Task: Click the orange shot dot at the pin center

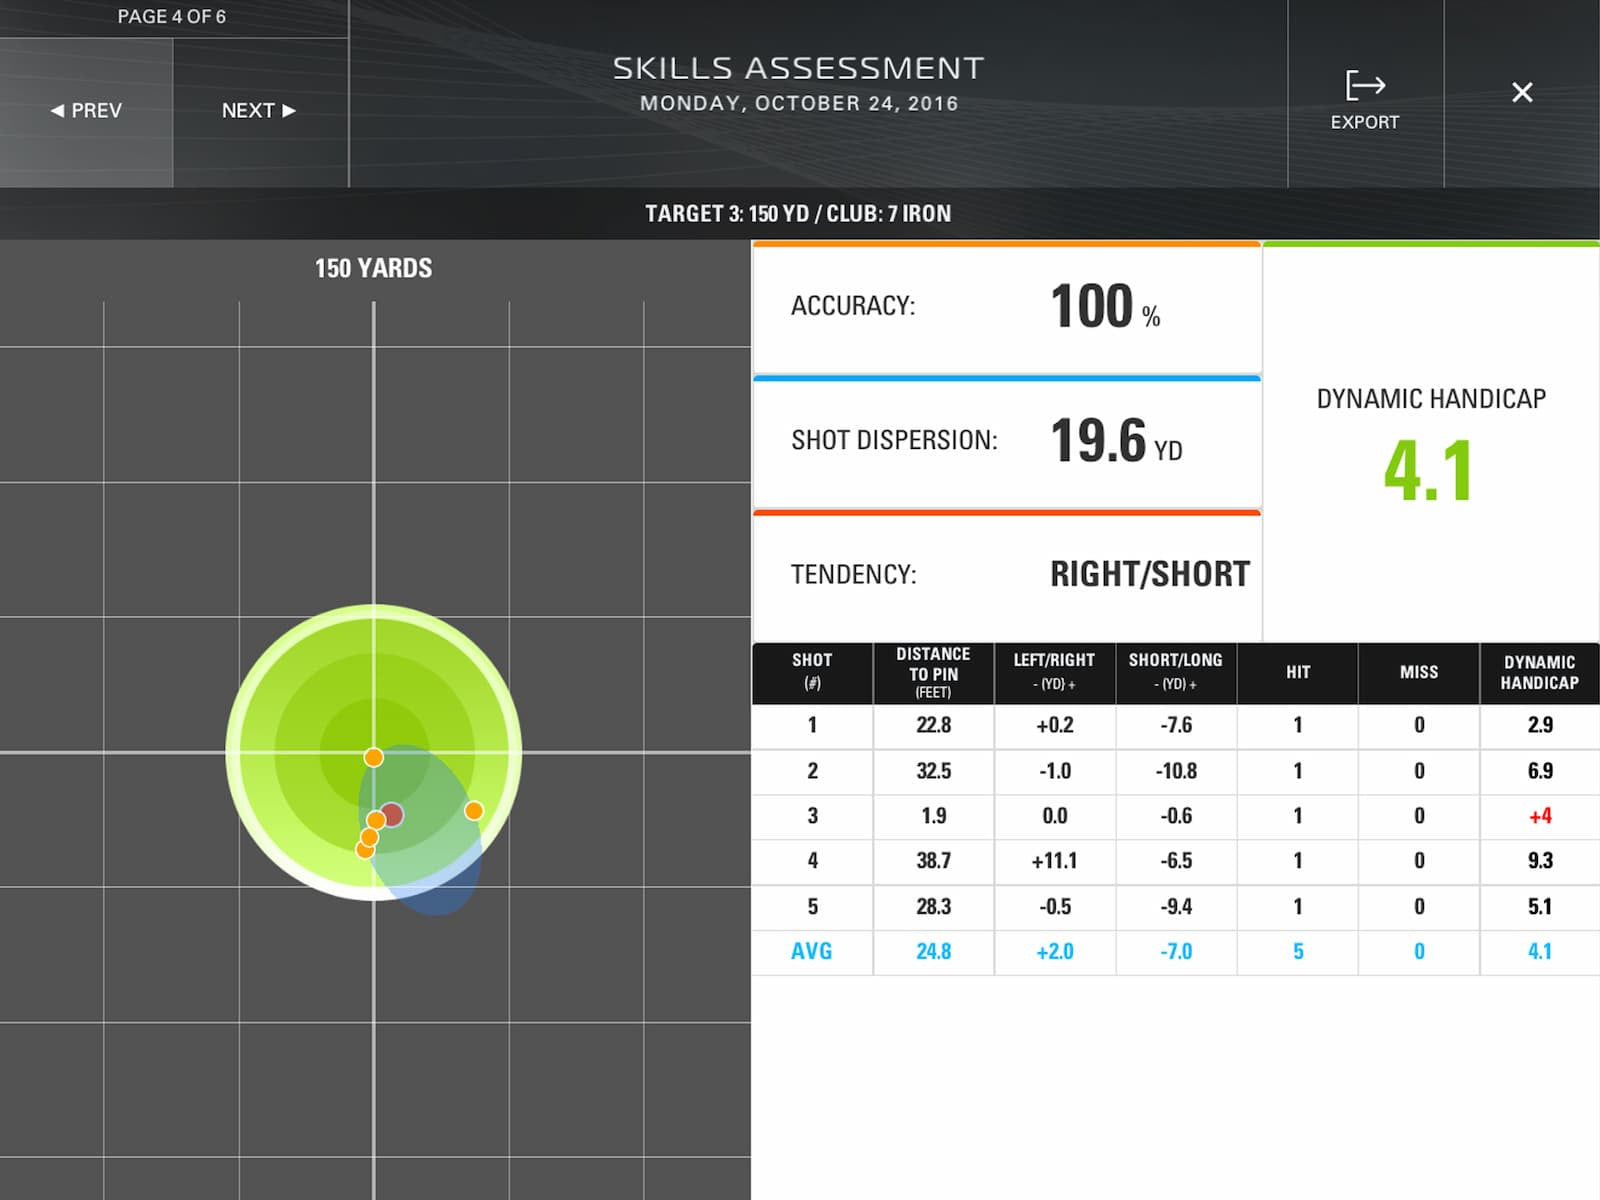Action: [373, 757]
